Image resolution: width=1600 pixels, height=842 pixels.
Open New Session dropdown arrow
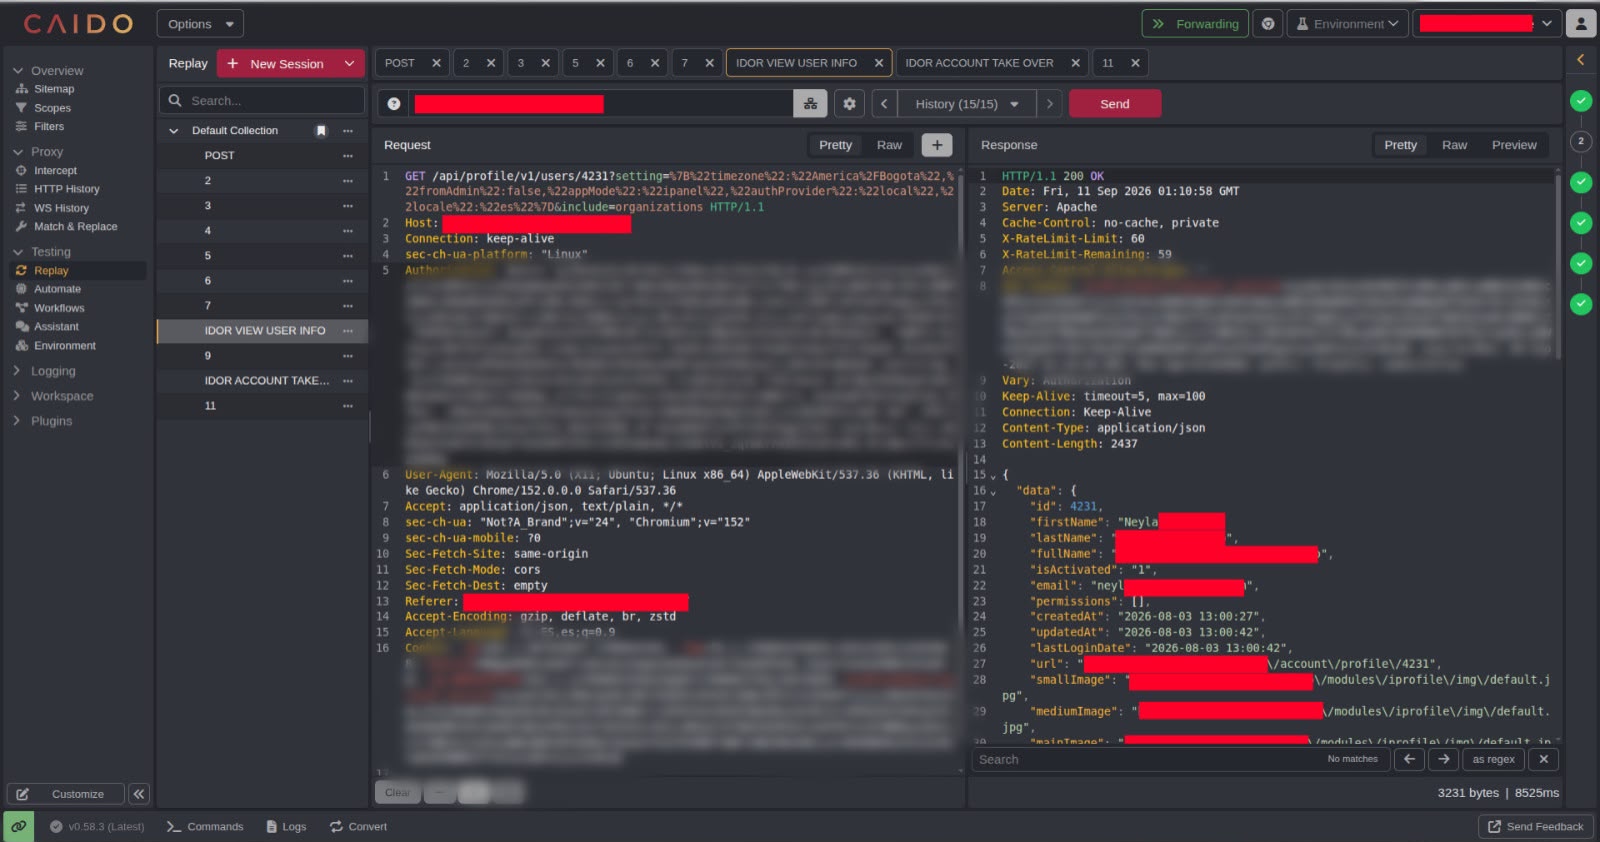pos(349,64)
